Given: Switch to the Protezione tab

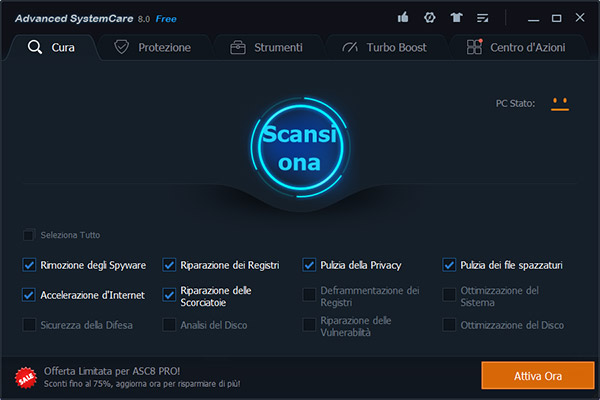Looking at the screenshot, I should [153, 47].
